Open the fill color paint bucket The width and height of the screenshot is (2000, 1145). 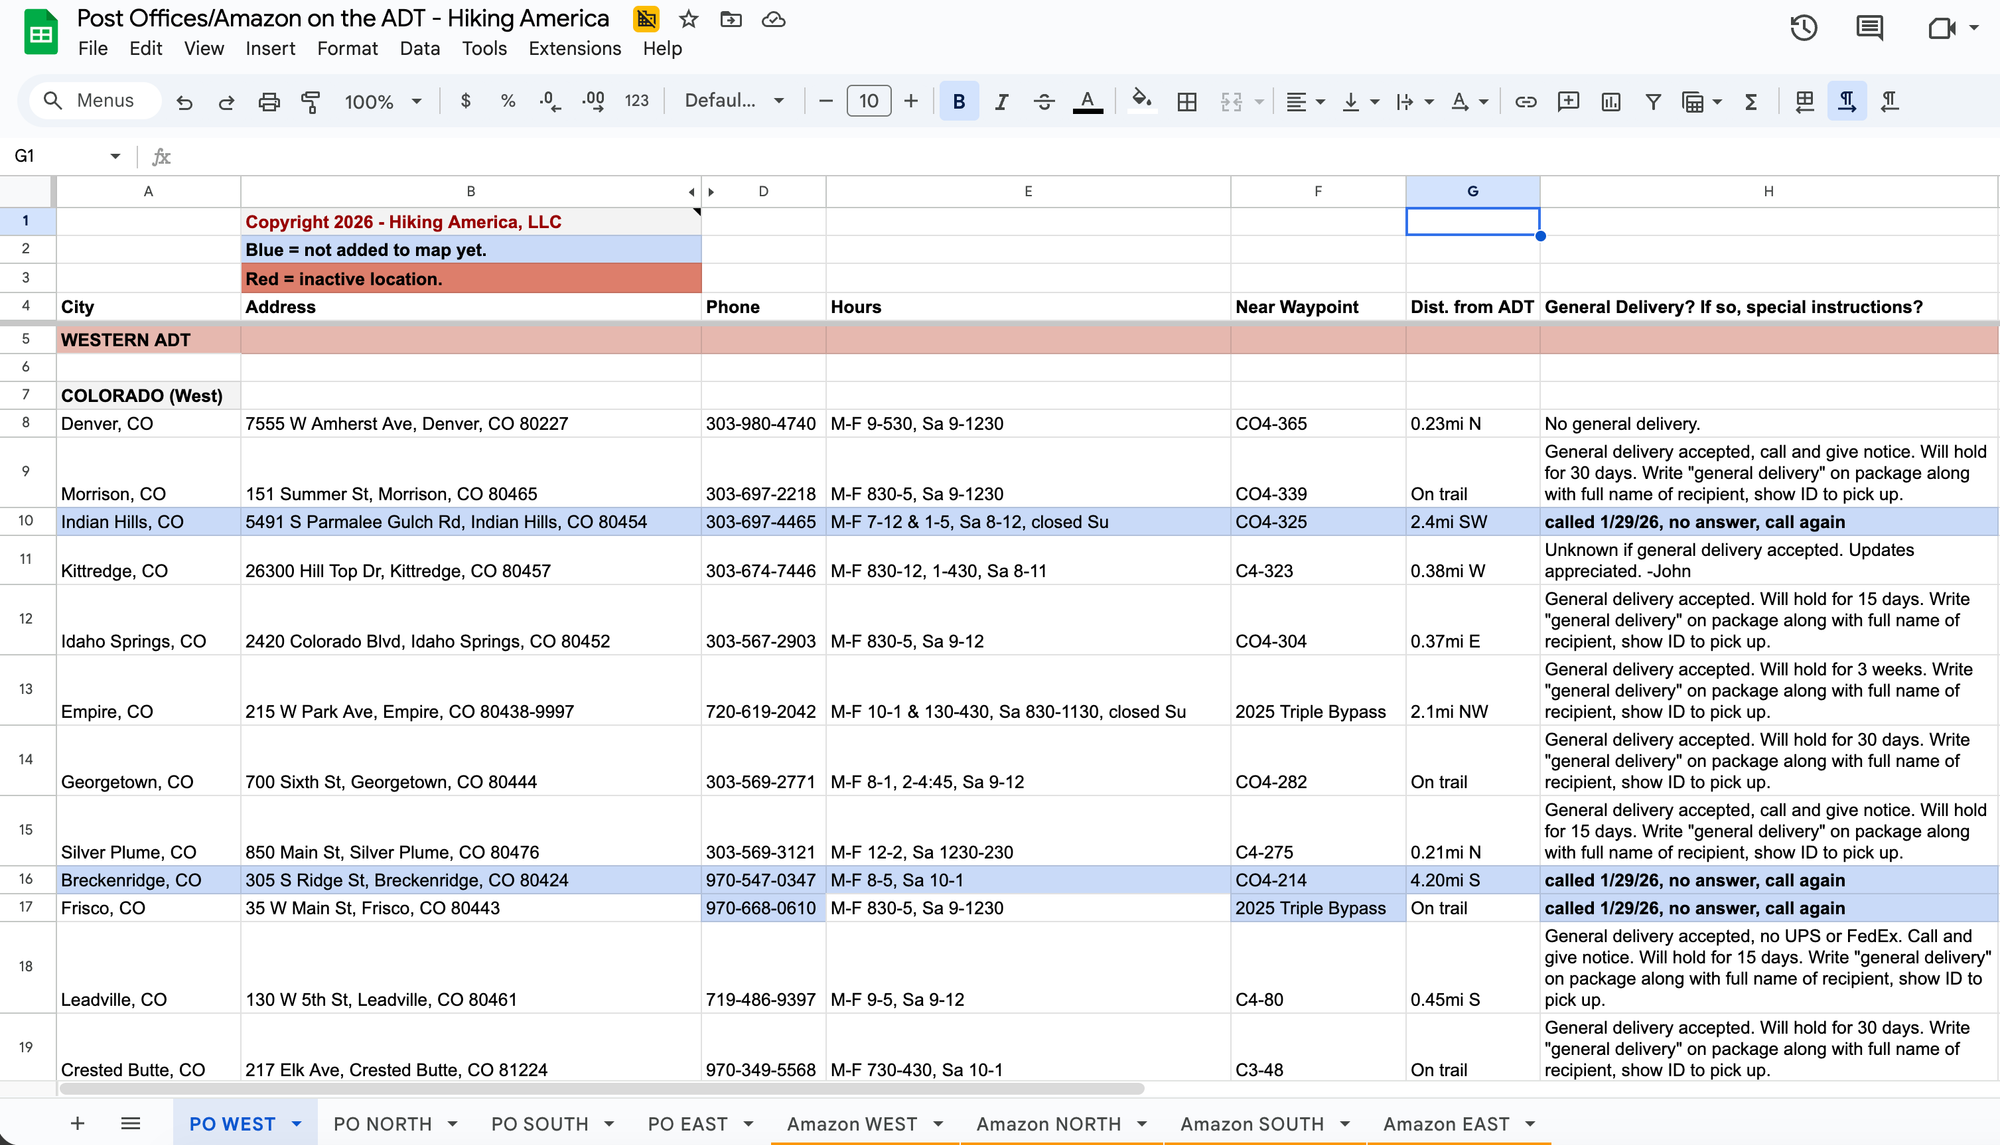point(1141,101)
